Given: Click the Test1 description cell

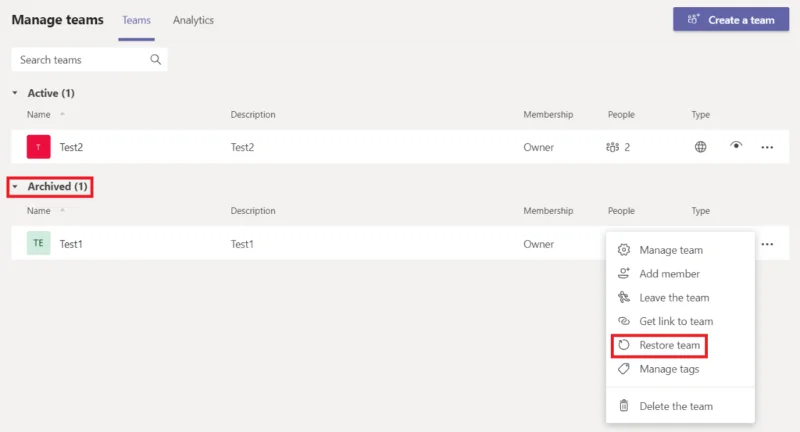Looking at the screenshot, I should 242,244.
